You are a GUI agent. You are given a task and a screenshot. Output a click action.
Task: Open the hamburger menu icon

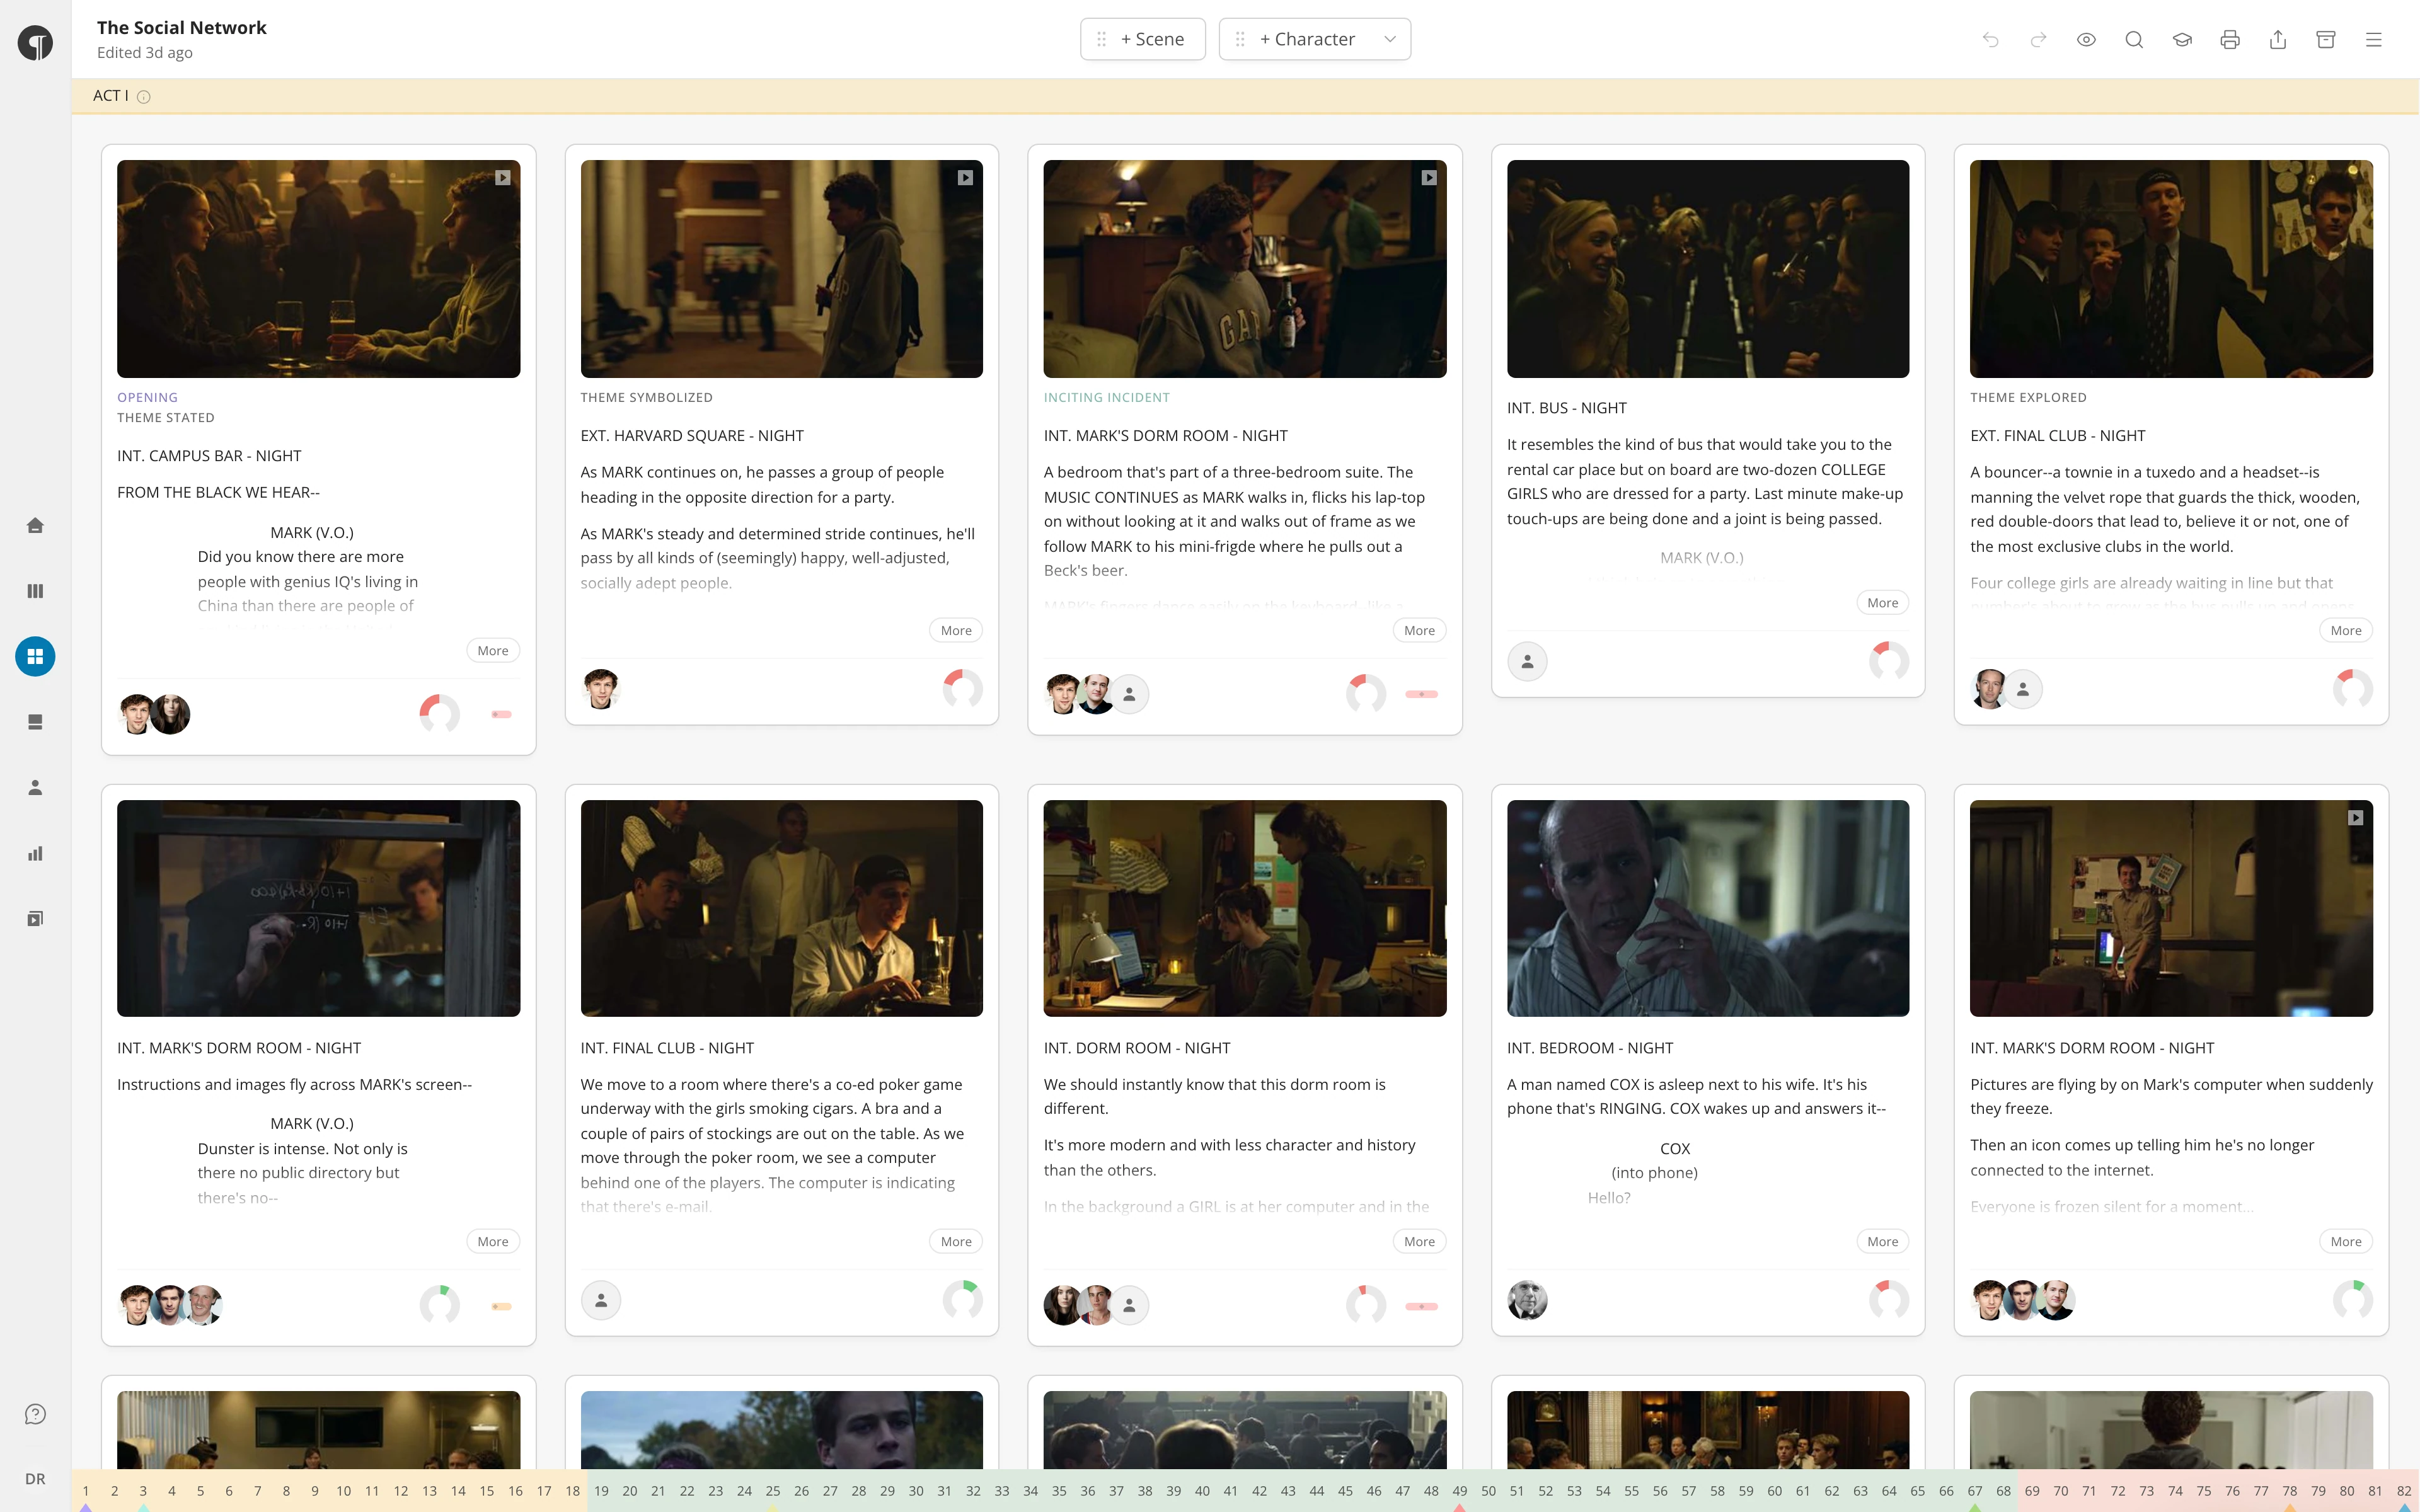pyautogui.click(x=2374, y=40)
